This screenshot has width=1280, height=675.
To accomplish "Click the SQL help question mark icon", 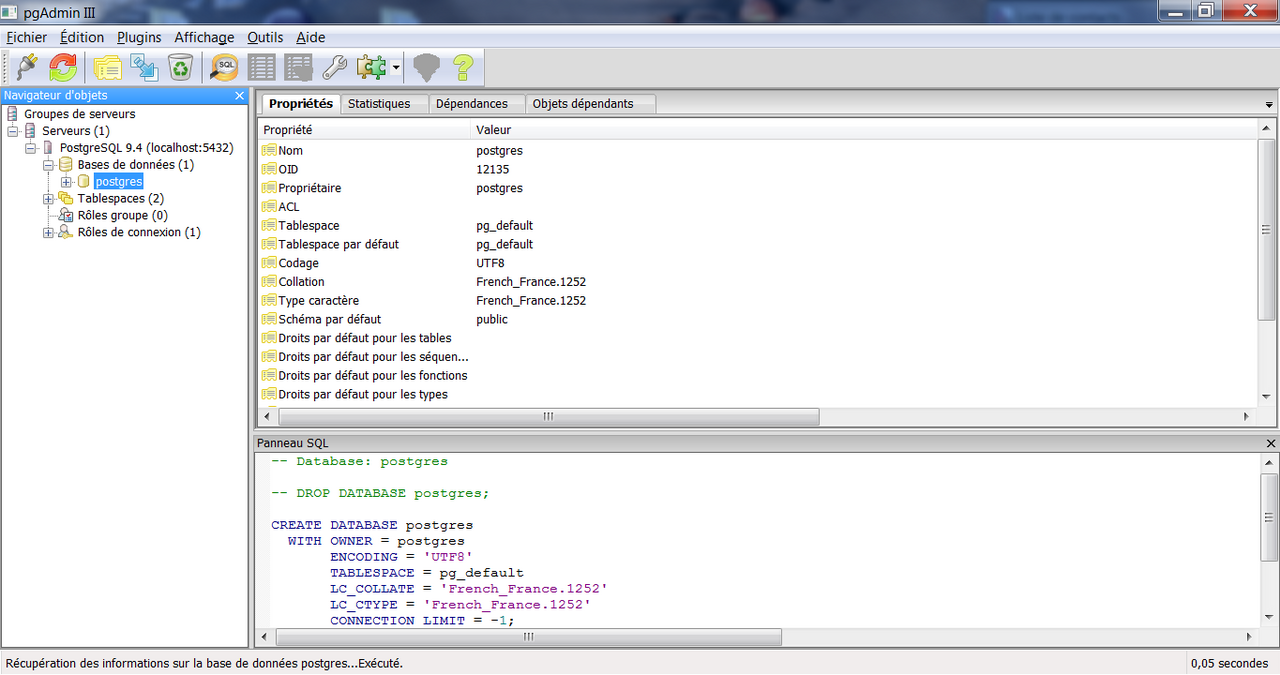I will click(462, 67).
